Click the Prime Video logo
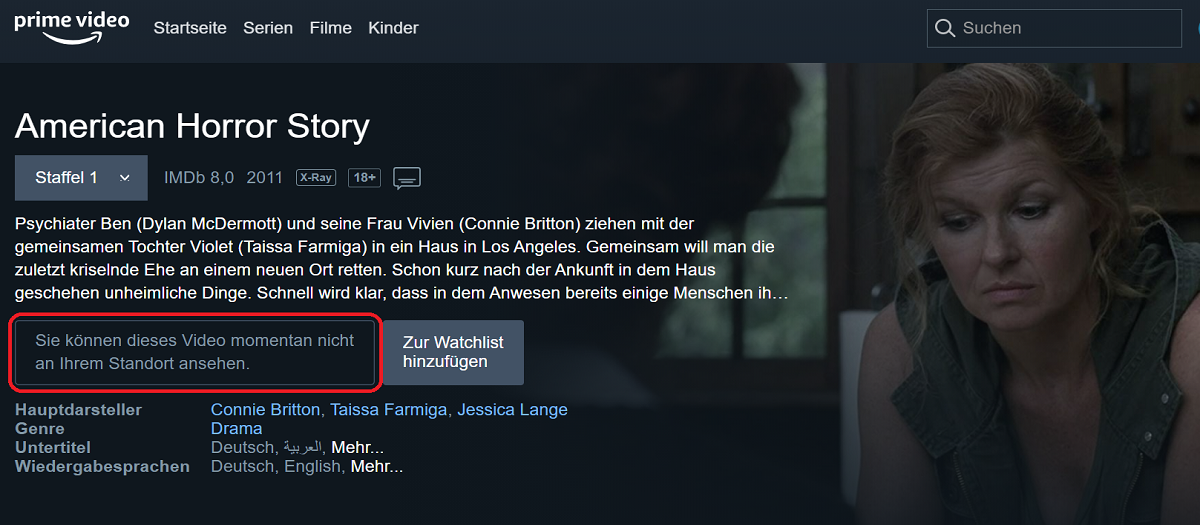Viewport: 1200px width, 525px height. tap(71, 28)
